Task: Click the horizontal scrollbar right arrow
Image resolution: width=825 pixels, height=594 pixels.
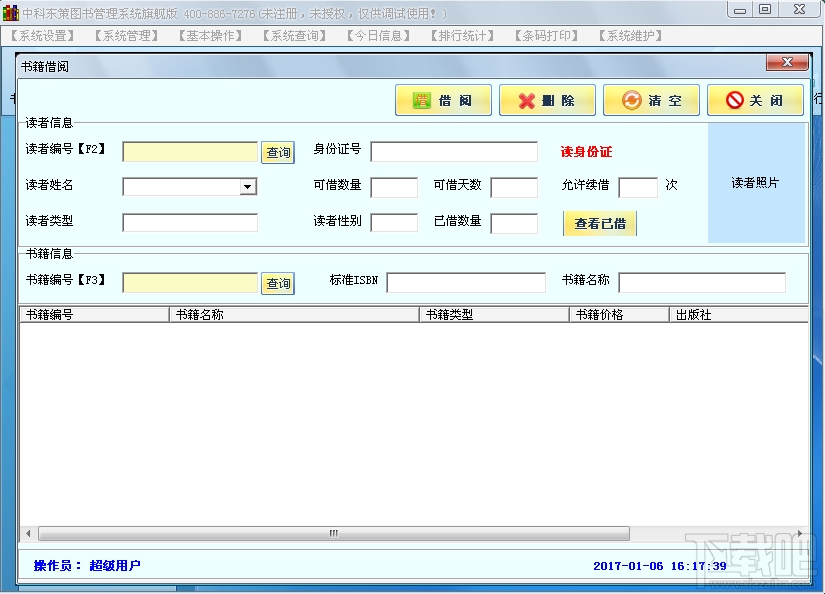Action: click(x=800, y=533)
